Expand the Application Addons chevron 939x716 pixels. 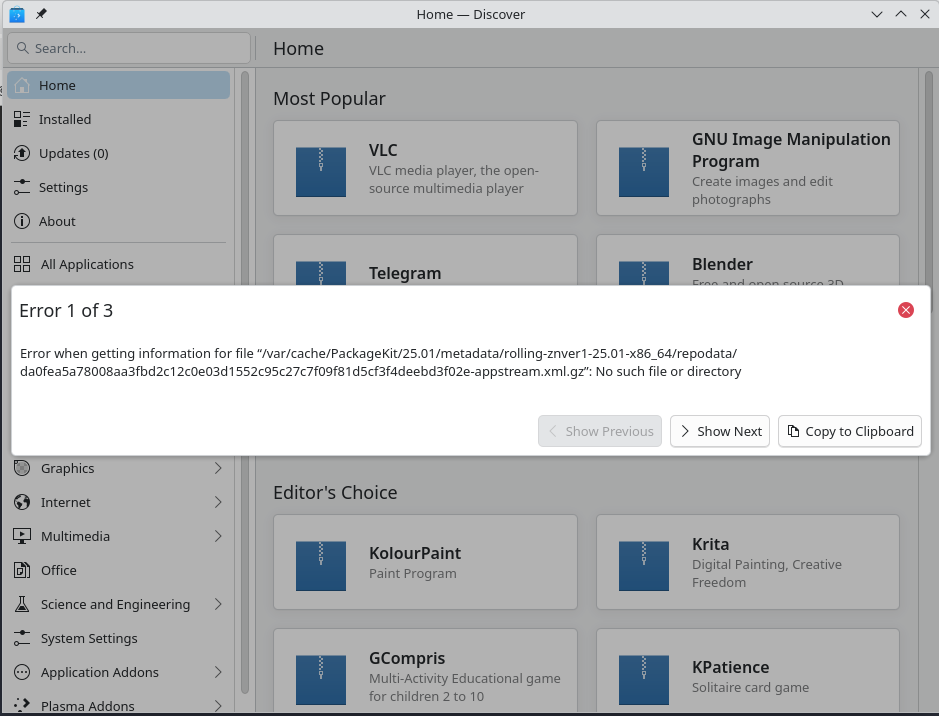point(218,672)
